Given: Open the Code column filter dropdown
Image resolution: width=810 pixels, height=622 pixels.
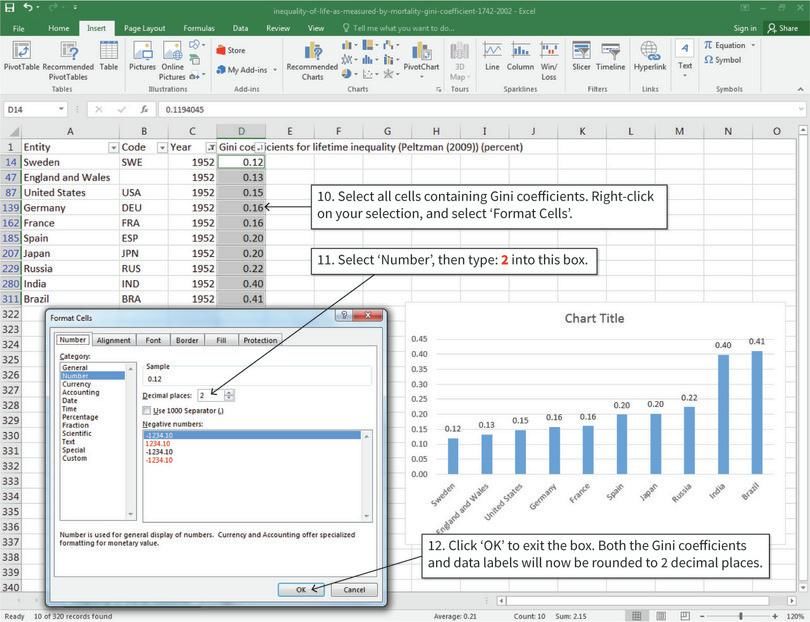Looking at the screenshot, I should pos(162,148).
